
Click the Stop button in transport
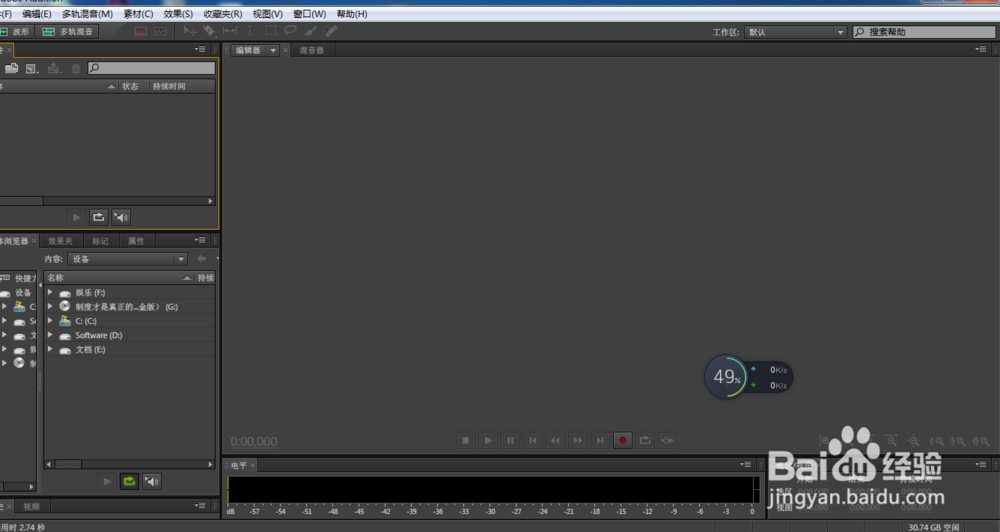(x=466, y=440)
